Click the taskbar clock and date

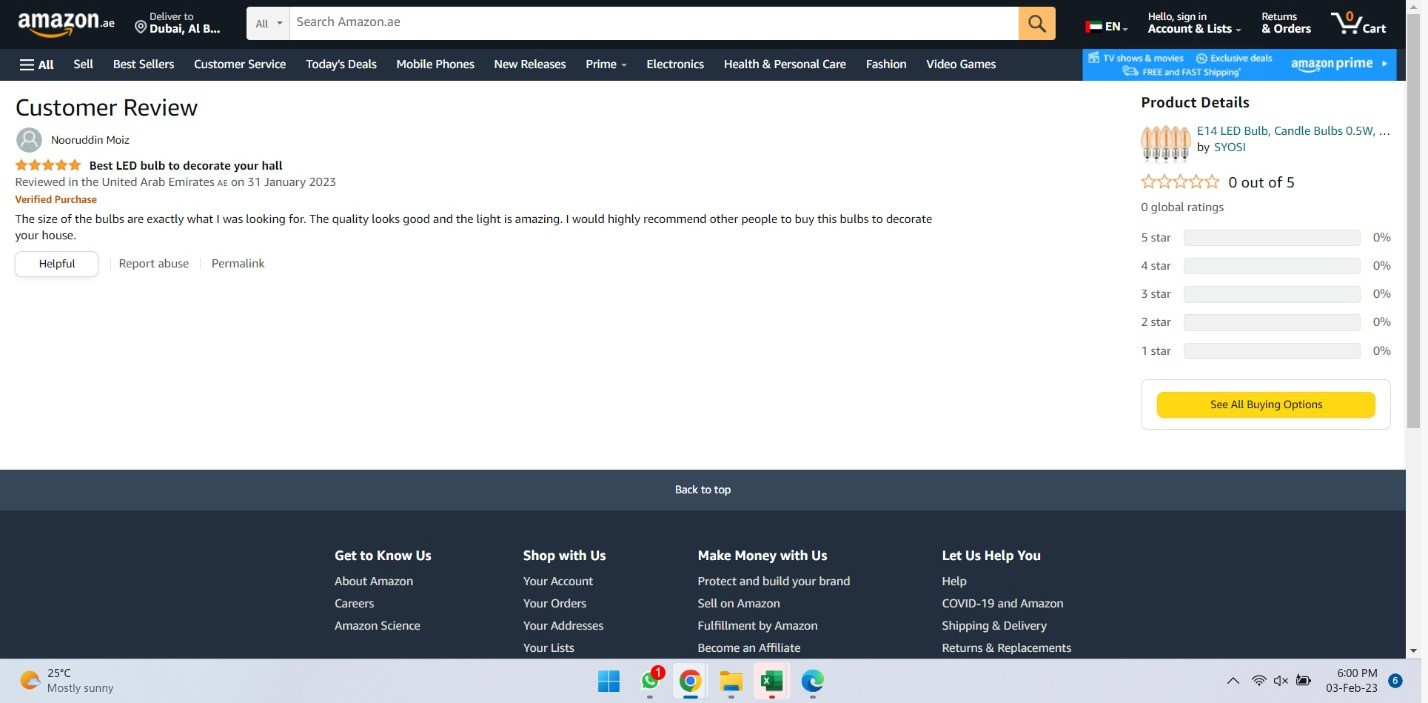point(1351,681)
